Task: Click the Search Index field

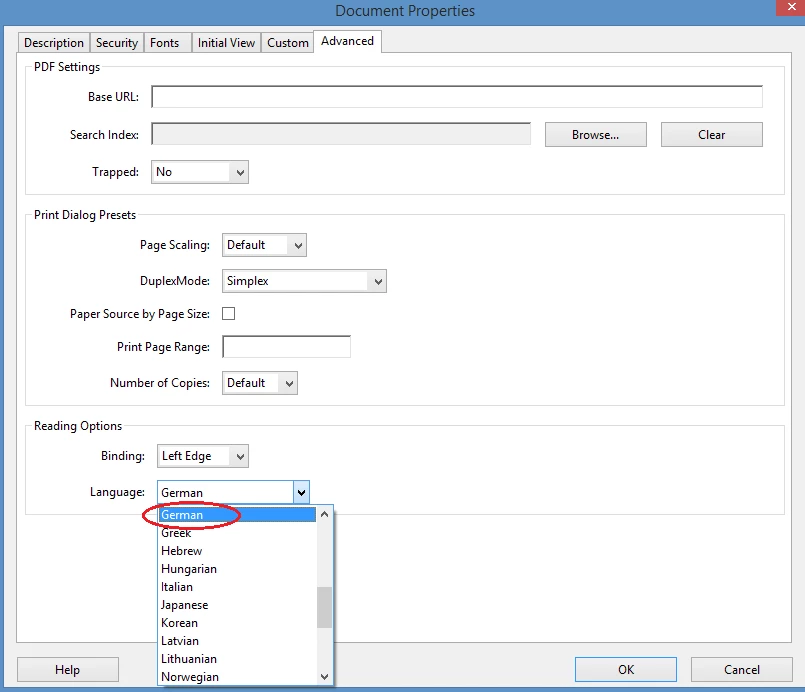Action: (x=341, y=134)
